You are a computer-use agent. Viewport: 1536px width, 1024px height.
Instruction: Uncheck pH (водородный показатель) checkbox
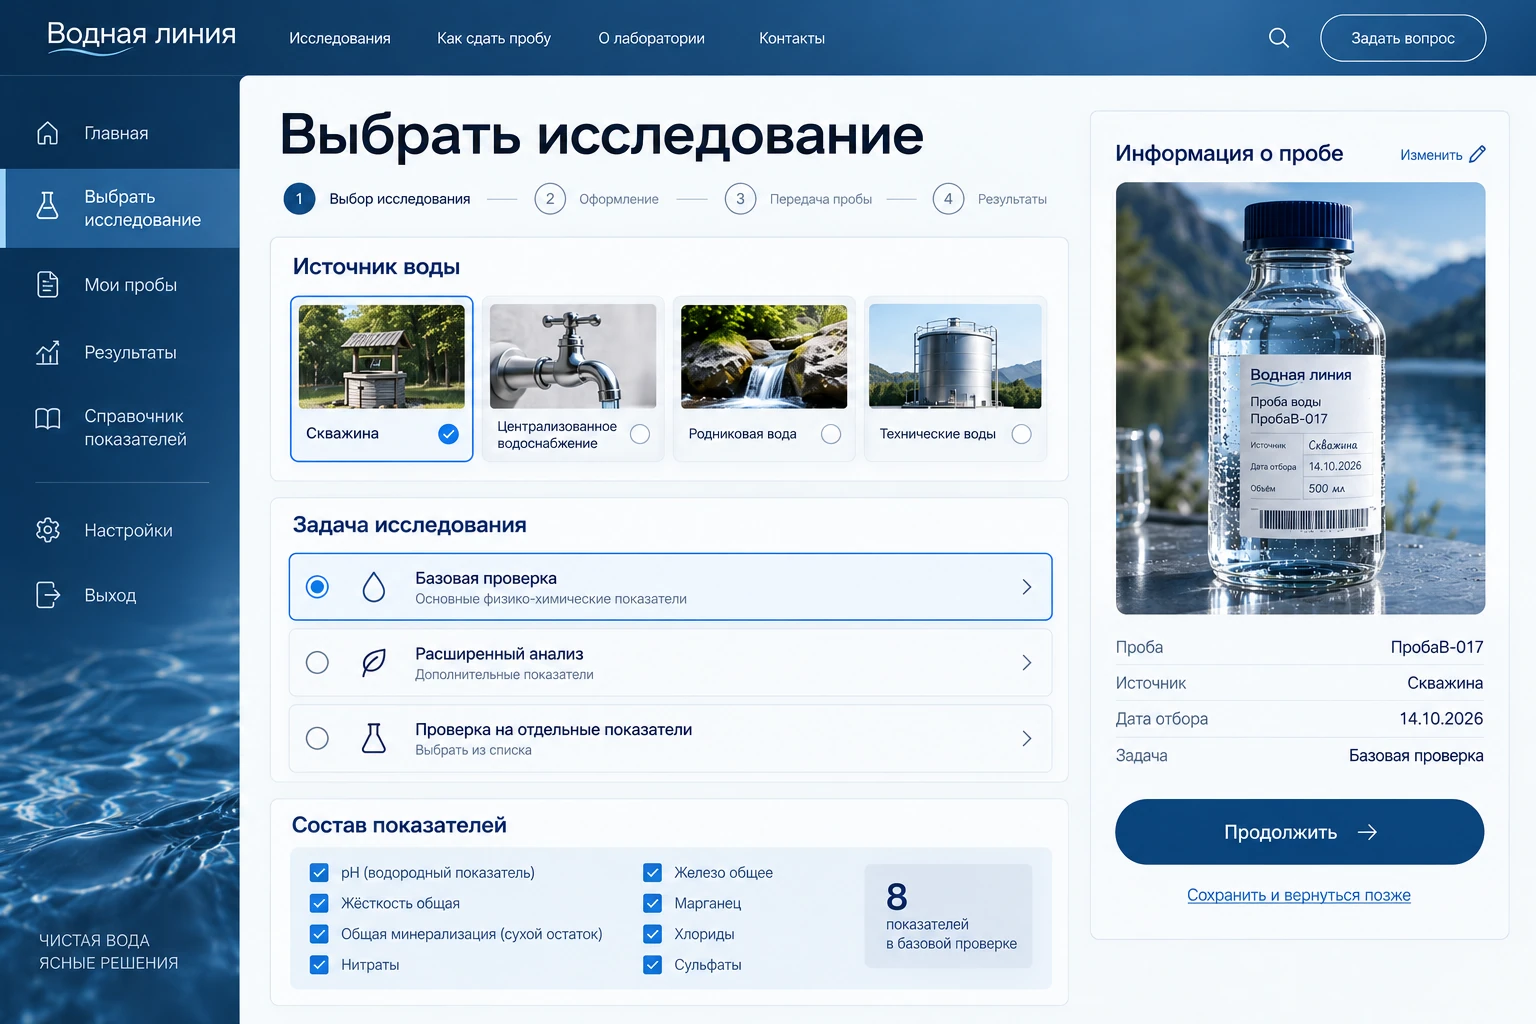pyautogui.click(x=319, y=872)
